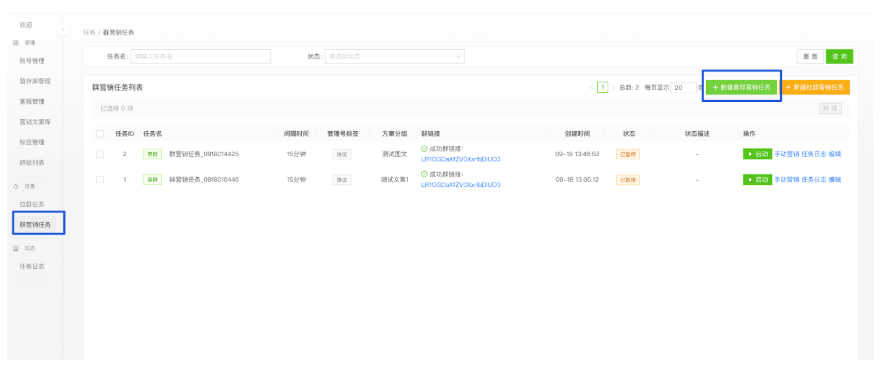
Task: Click the manager tag label for task ID 2
Action: 342,154
